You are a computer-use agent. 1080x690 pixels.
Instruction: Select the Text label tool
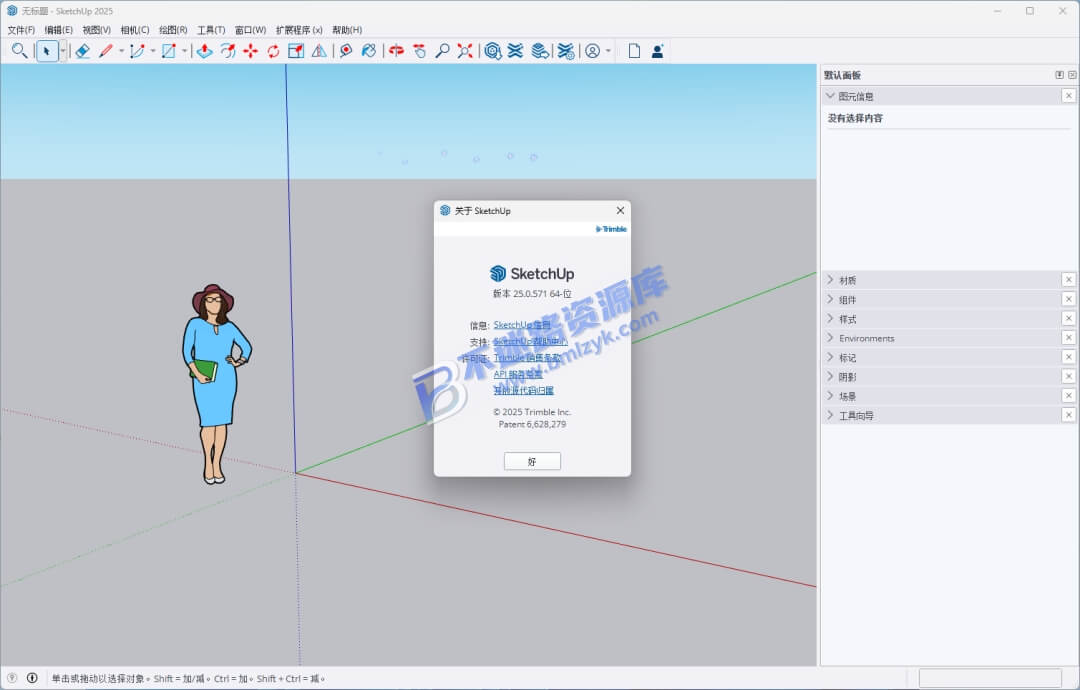pos(346,51)
